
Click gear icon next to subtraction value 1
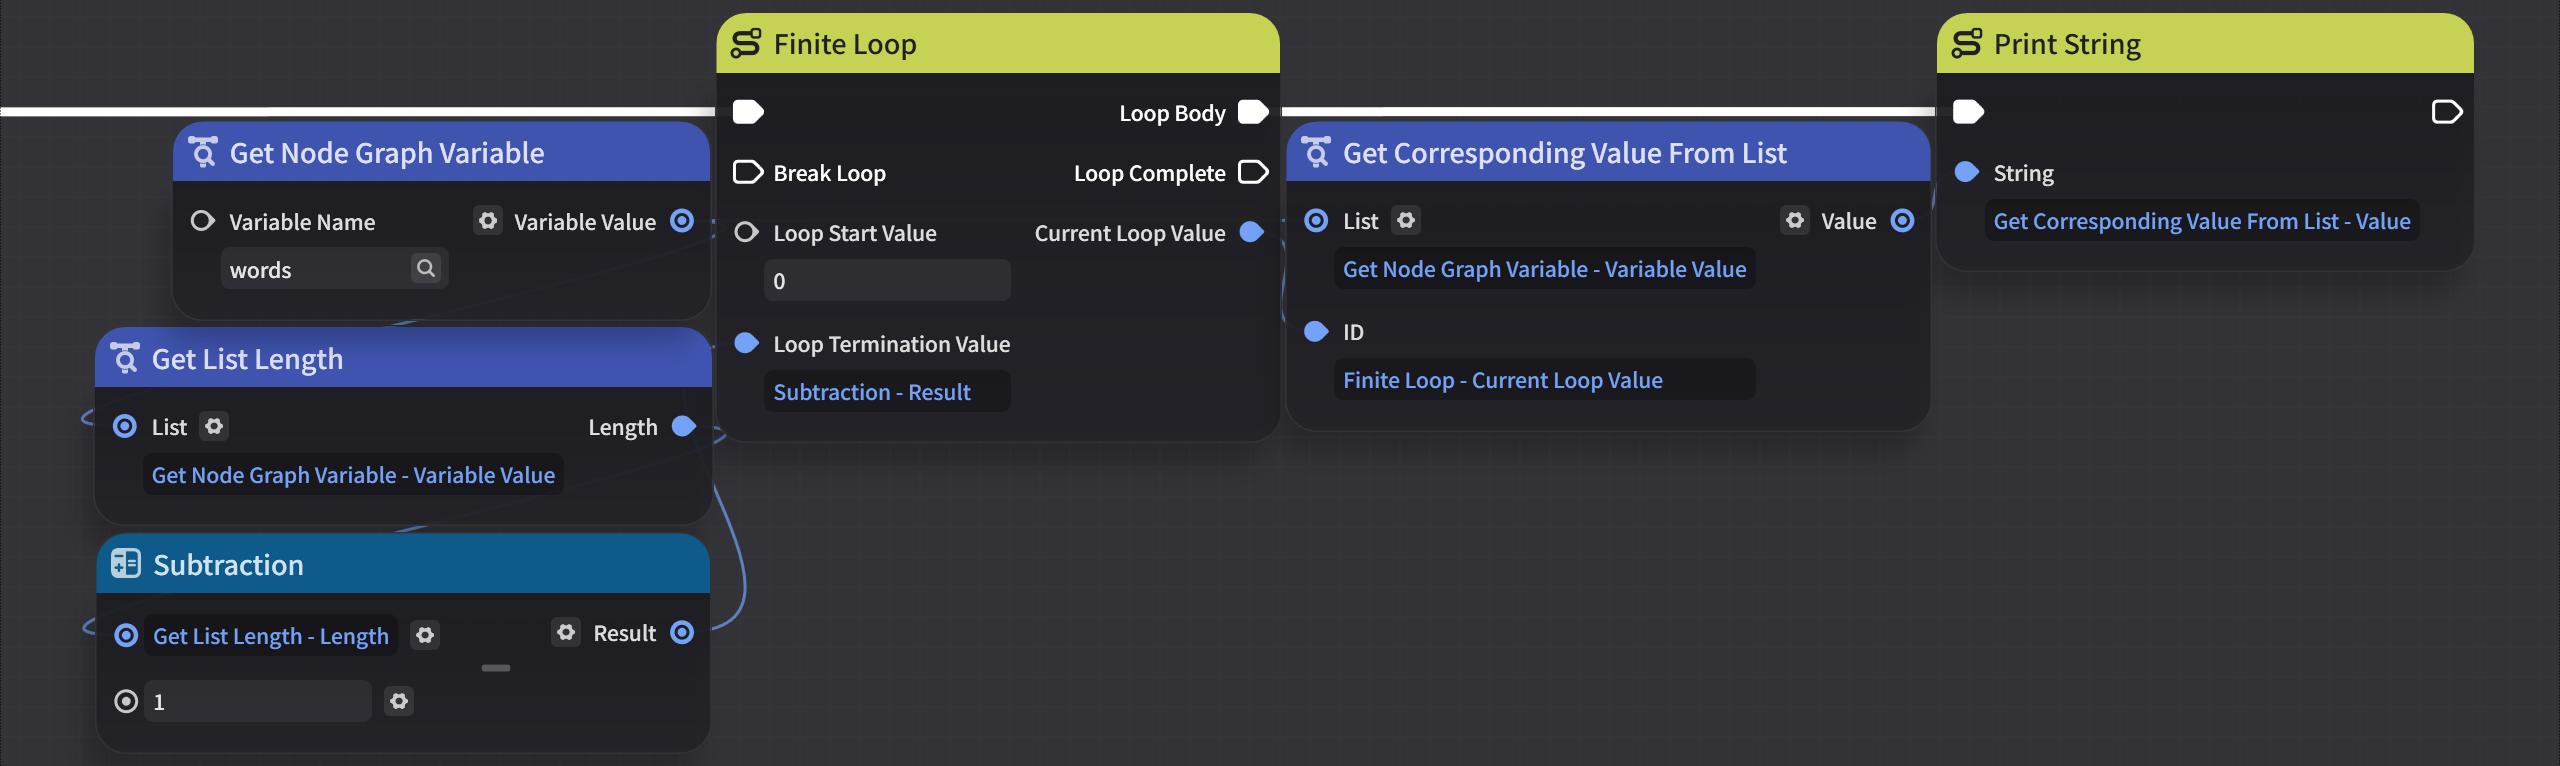pyautogui.click(x=399, y=701)
